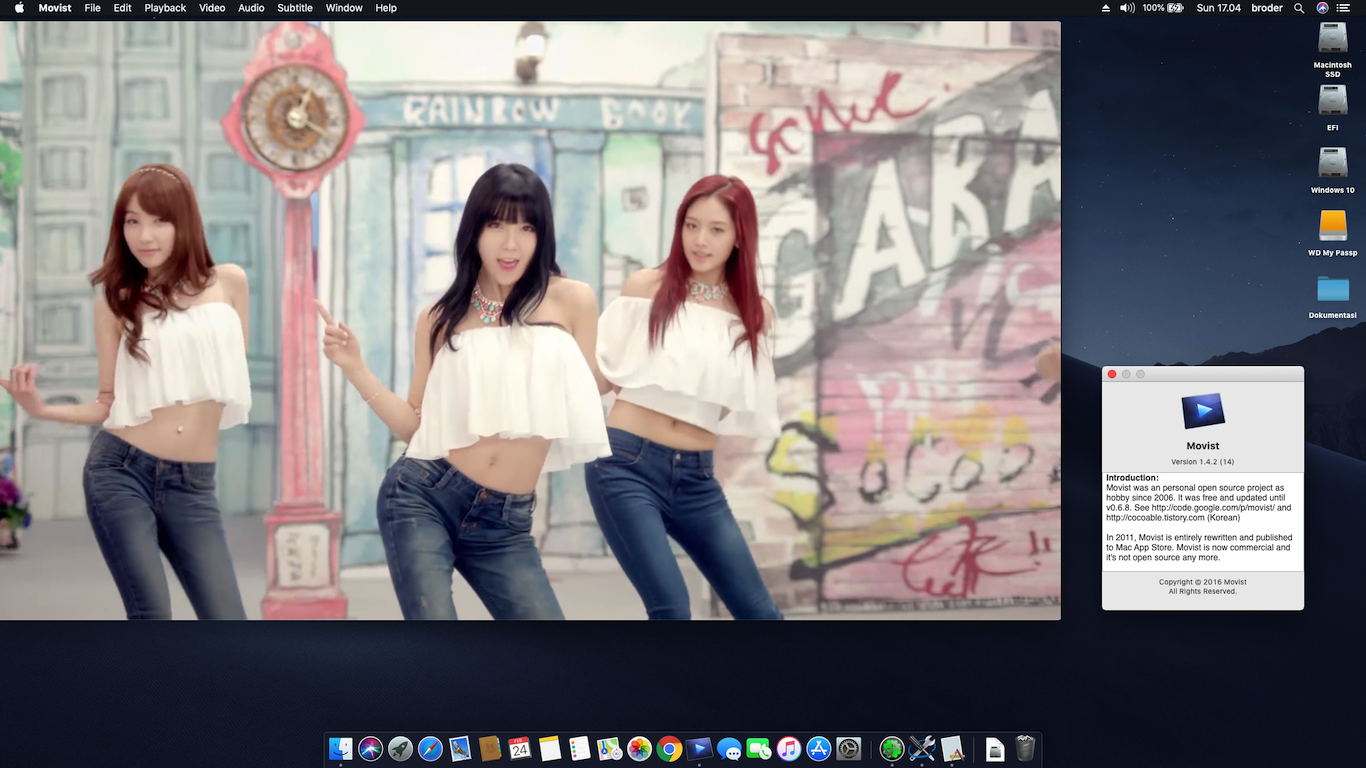This screenshot has width=1366, height=768.
Task: Open FaceTime from the Dock
Action: point(759,748)
